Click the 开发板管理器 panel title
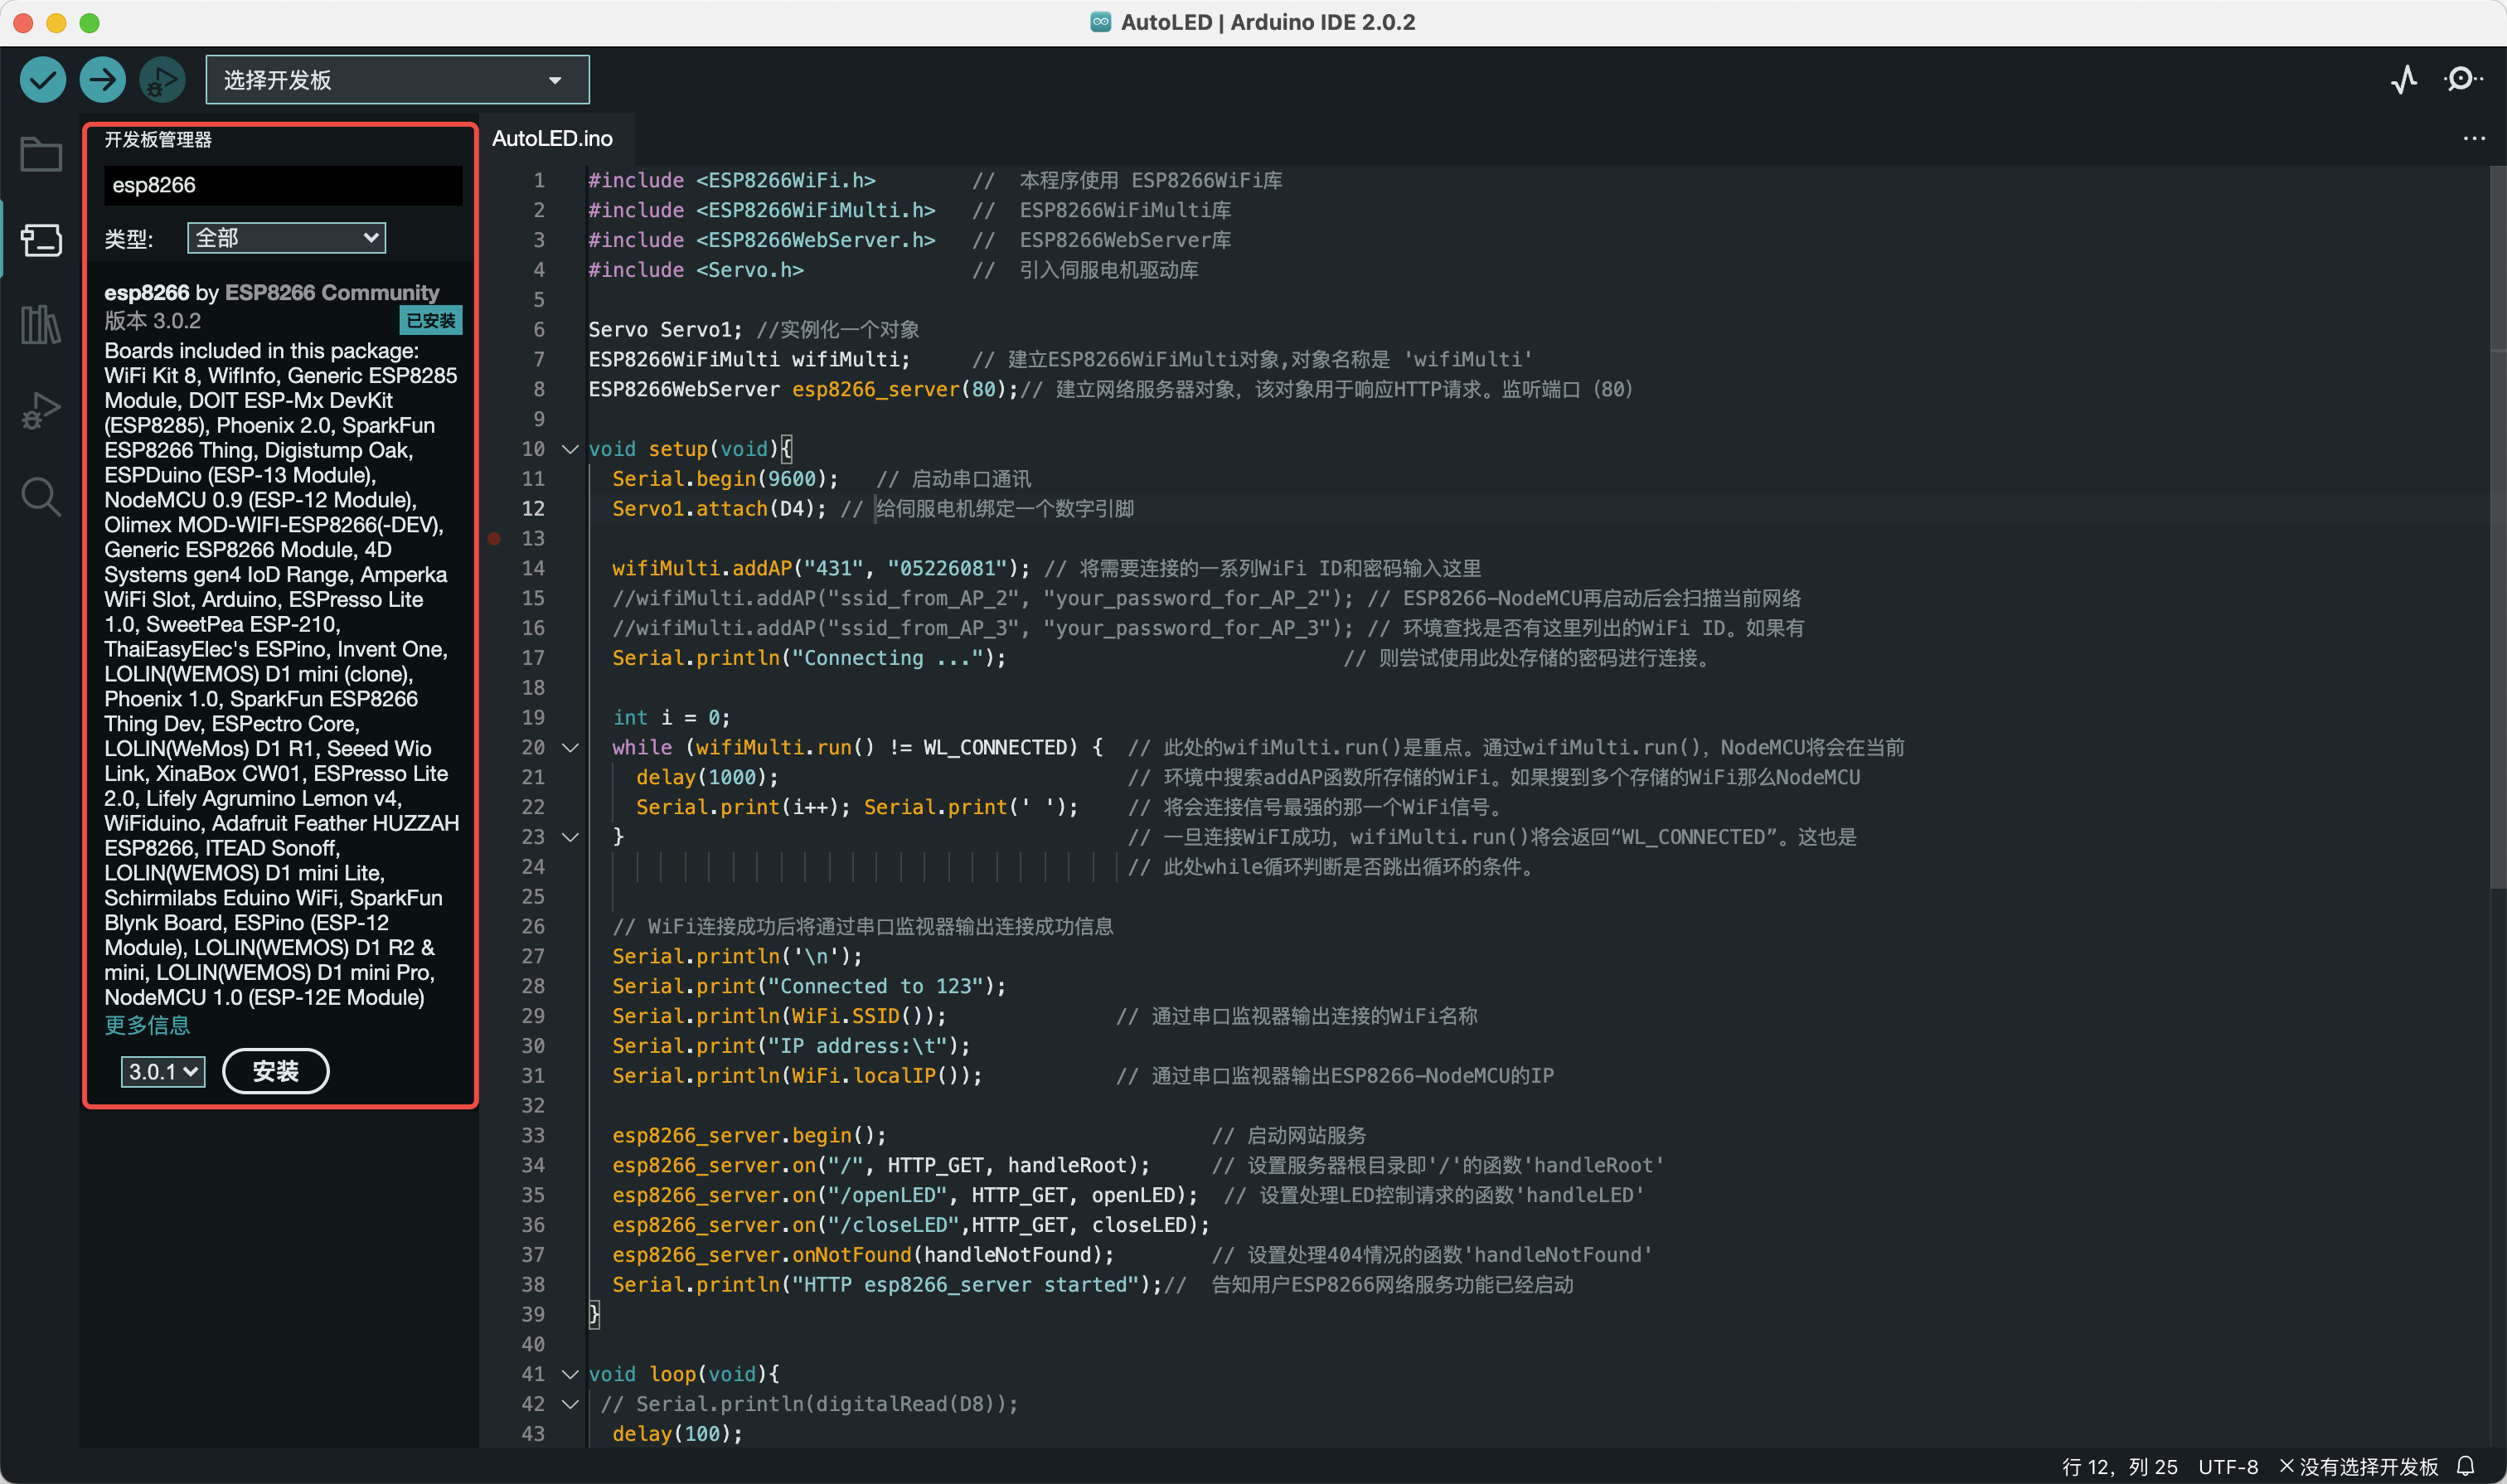This screenshot has height=1484, width=2507. (x=158, y=140)
